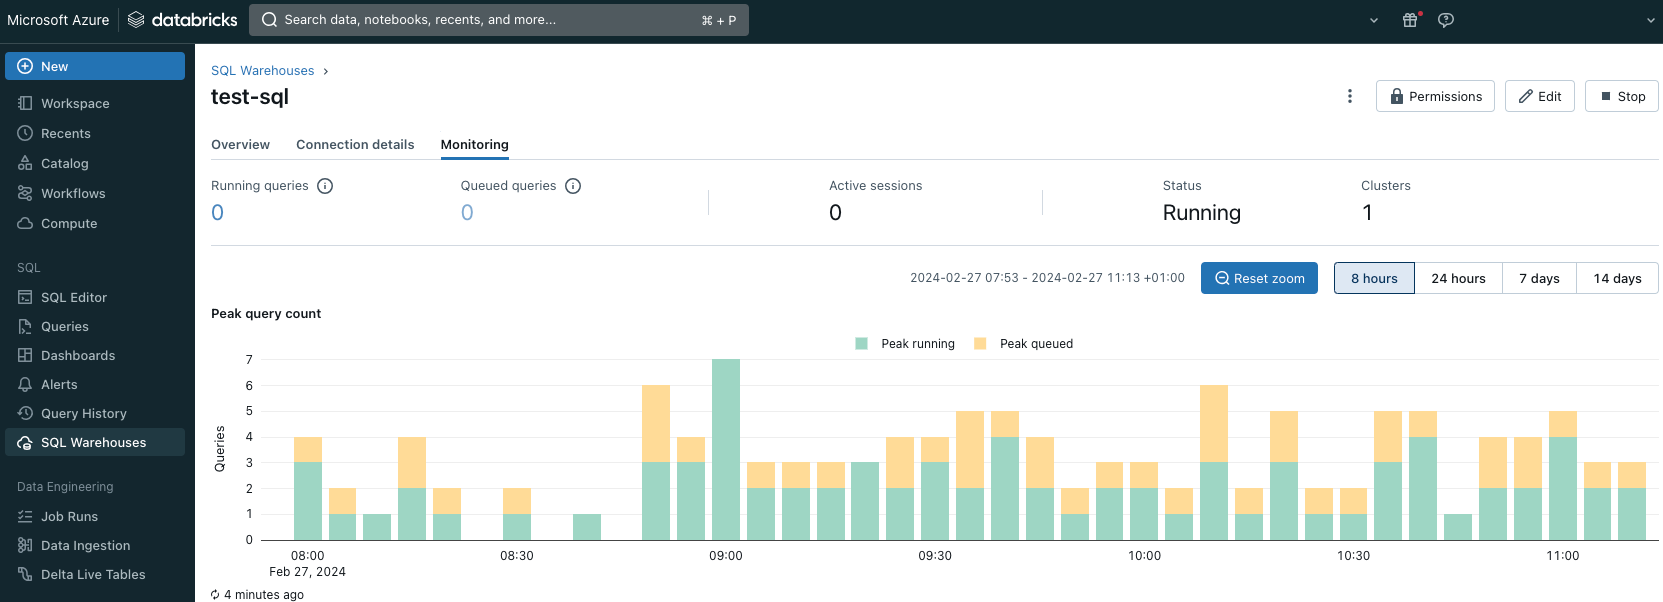Click the refresh icon beside 4 minutes ago

point(215,595)
